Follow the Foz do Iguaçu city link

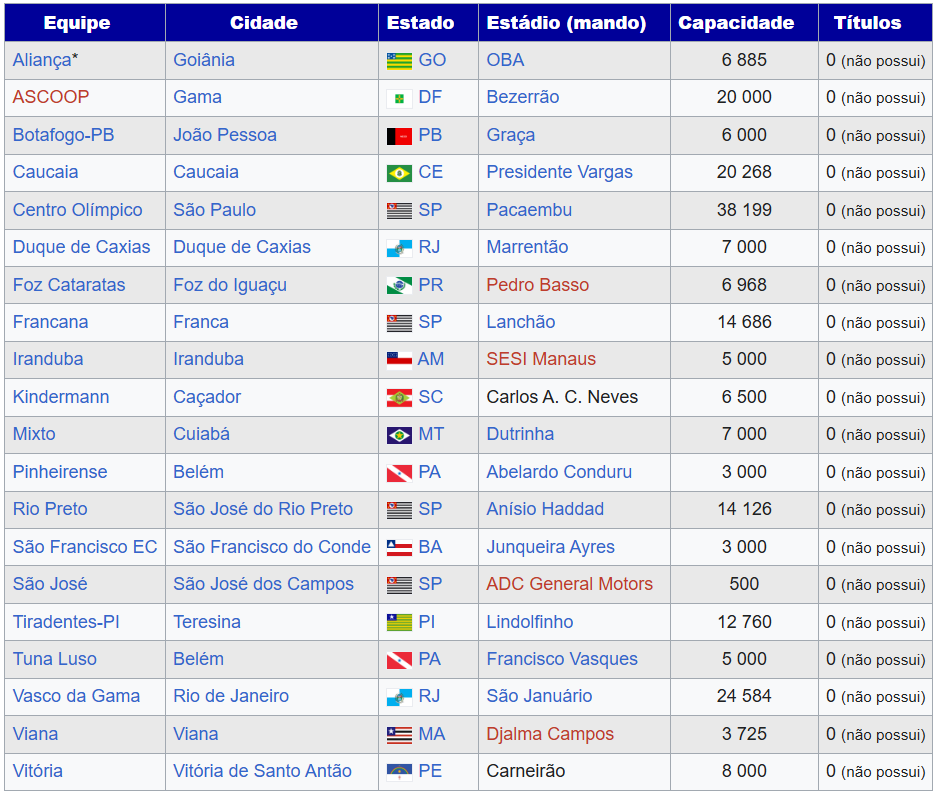click(x=230, y=285)
